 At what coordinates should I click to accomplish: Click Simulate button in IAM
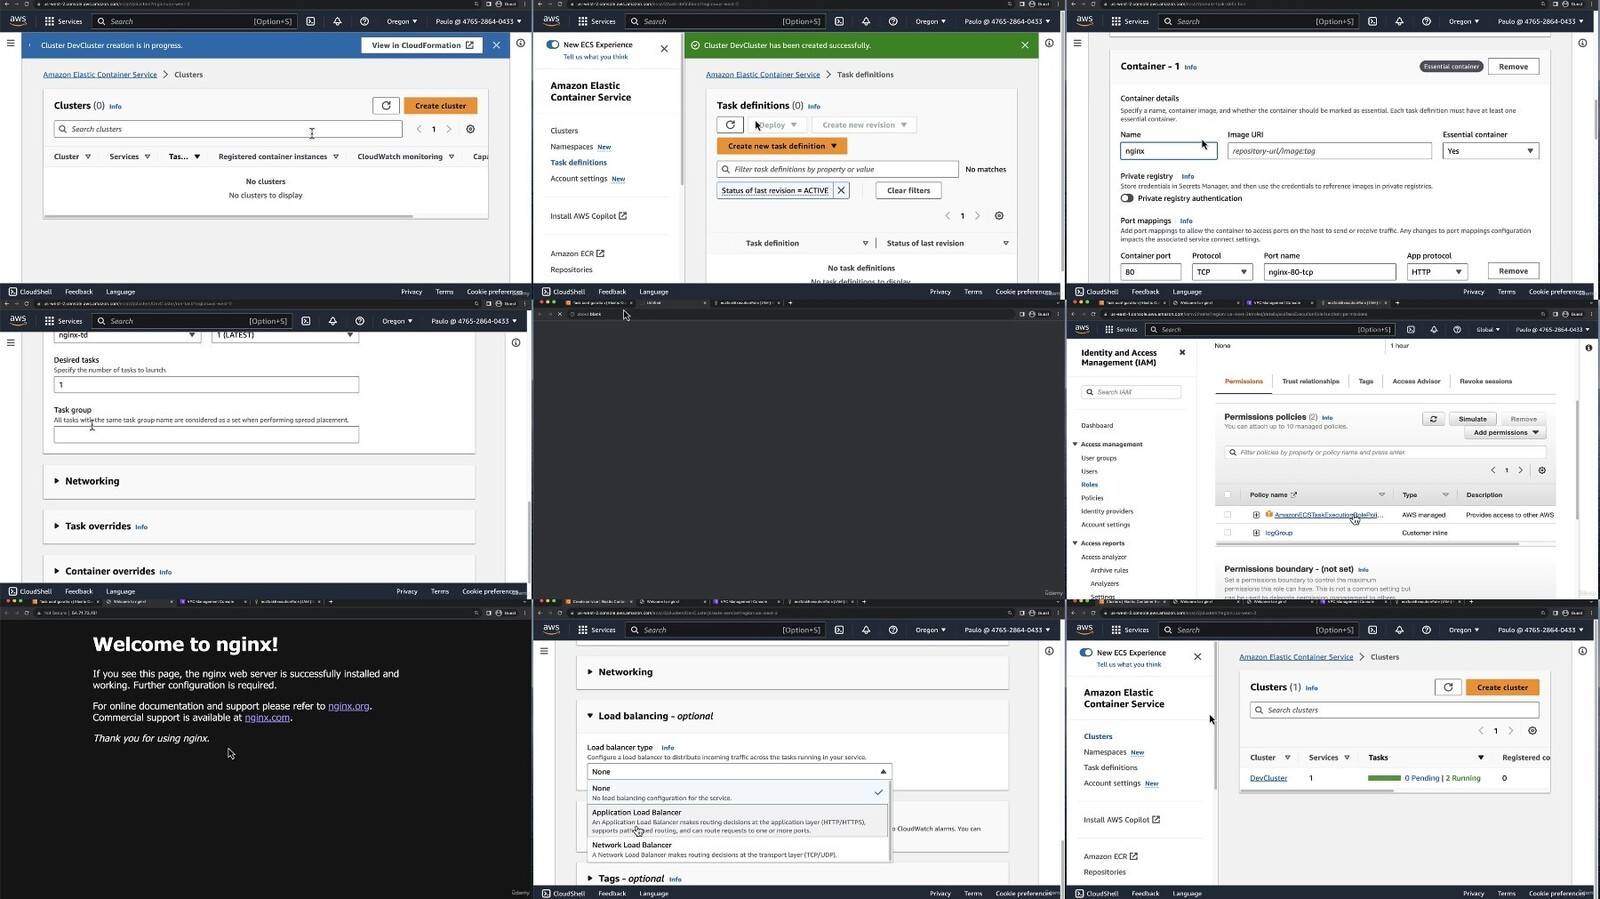click(1472, 419)
